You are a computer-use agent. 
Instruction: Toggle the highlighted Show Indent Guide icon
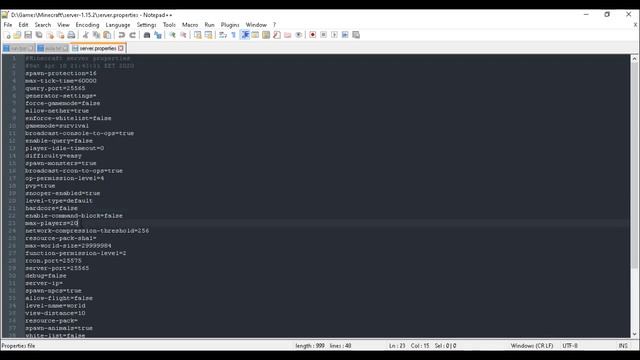tap(245, 35)
